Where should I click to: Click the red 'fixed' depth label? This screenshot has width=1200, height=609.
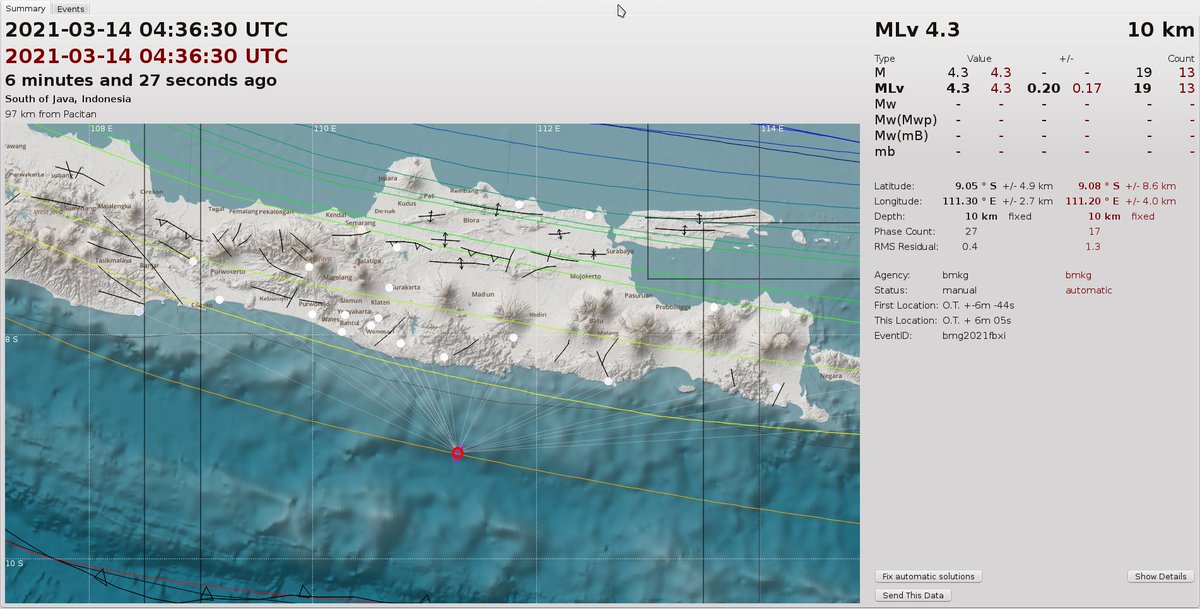[1143, 216]
